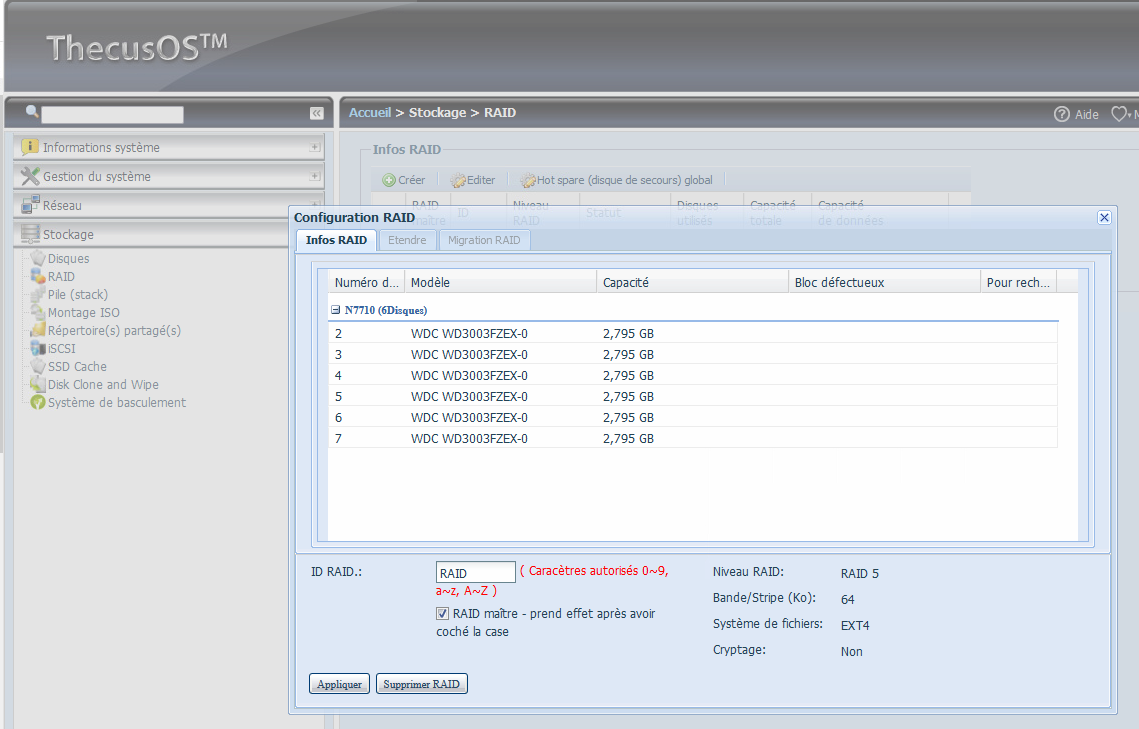
Task: Switch to the Etendre tab
Action: (x=407, y=240)
